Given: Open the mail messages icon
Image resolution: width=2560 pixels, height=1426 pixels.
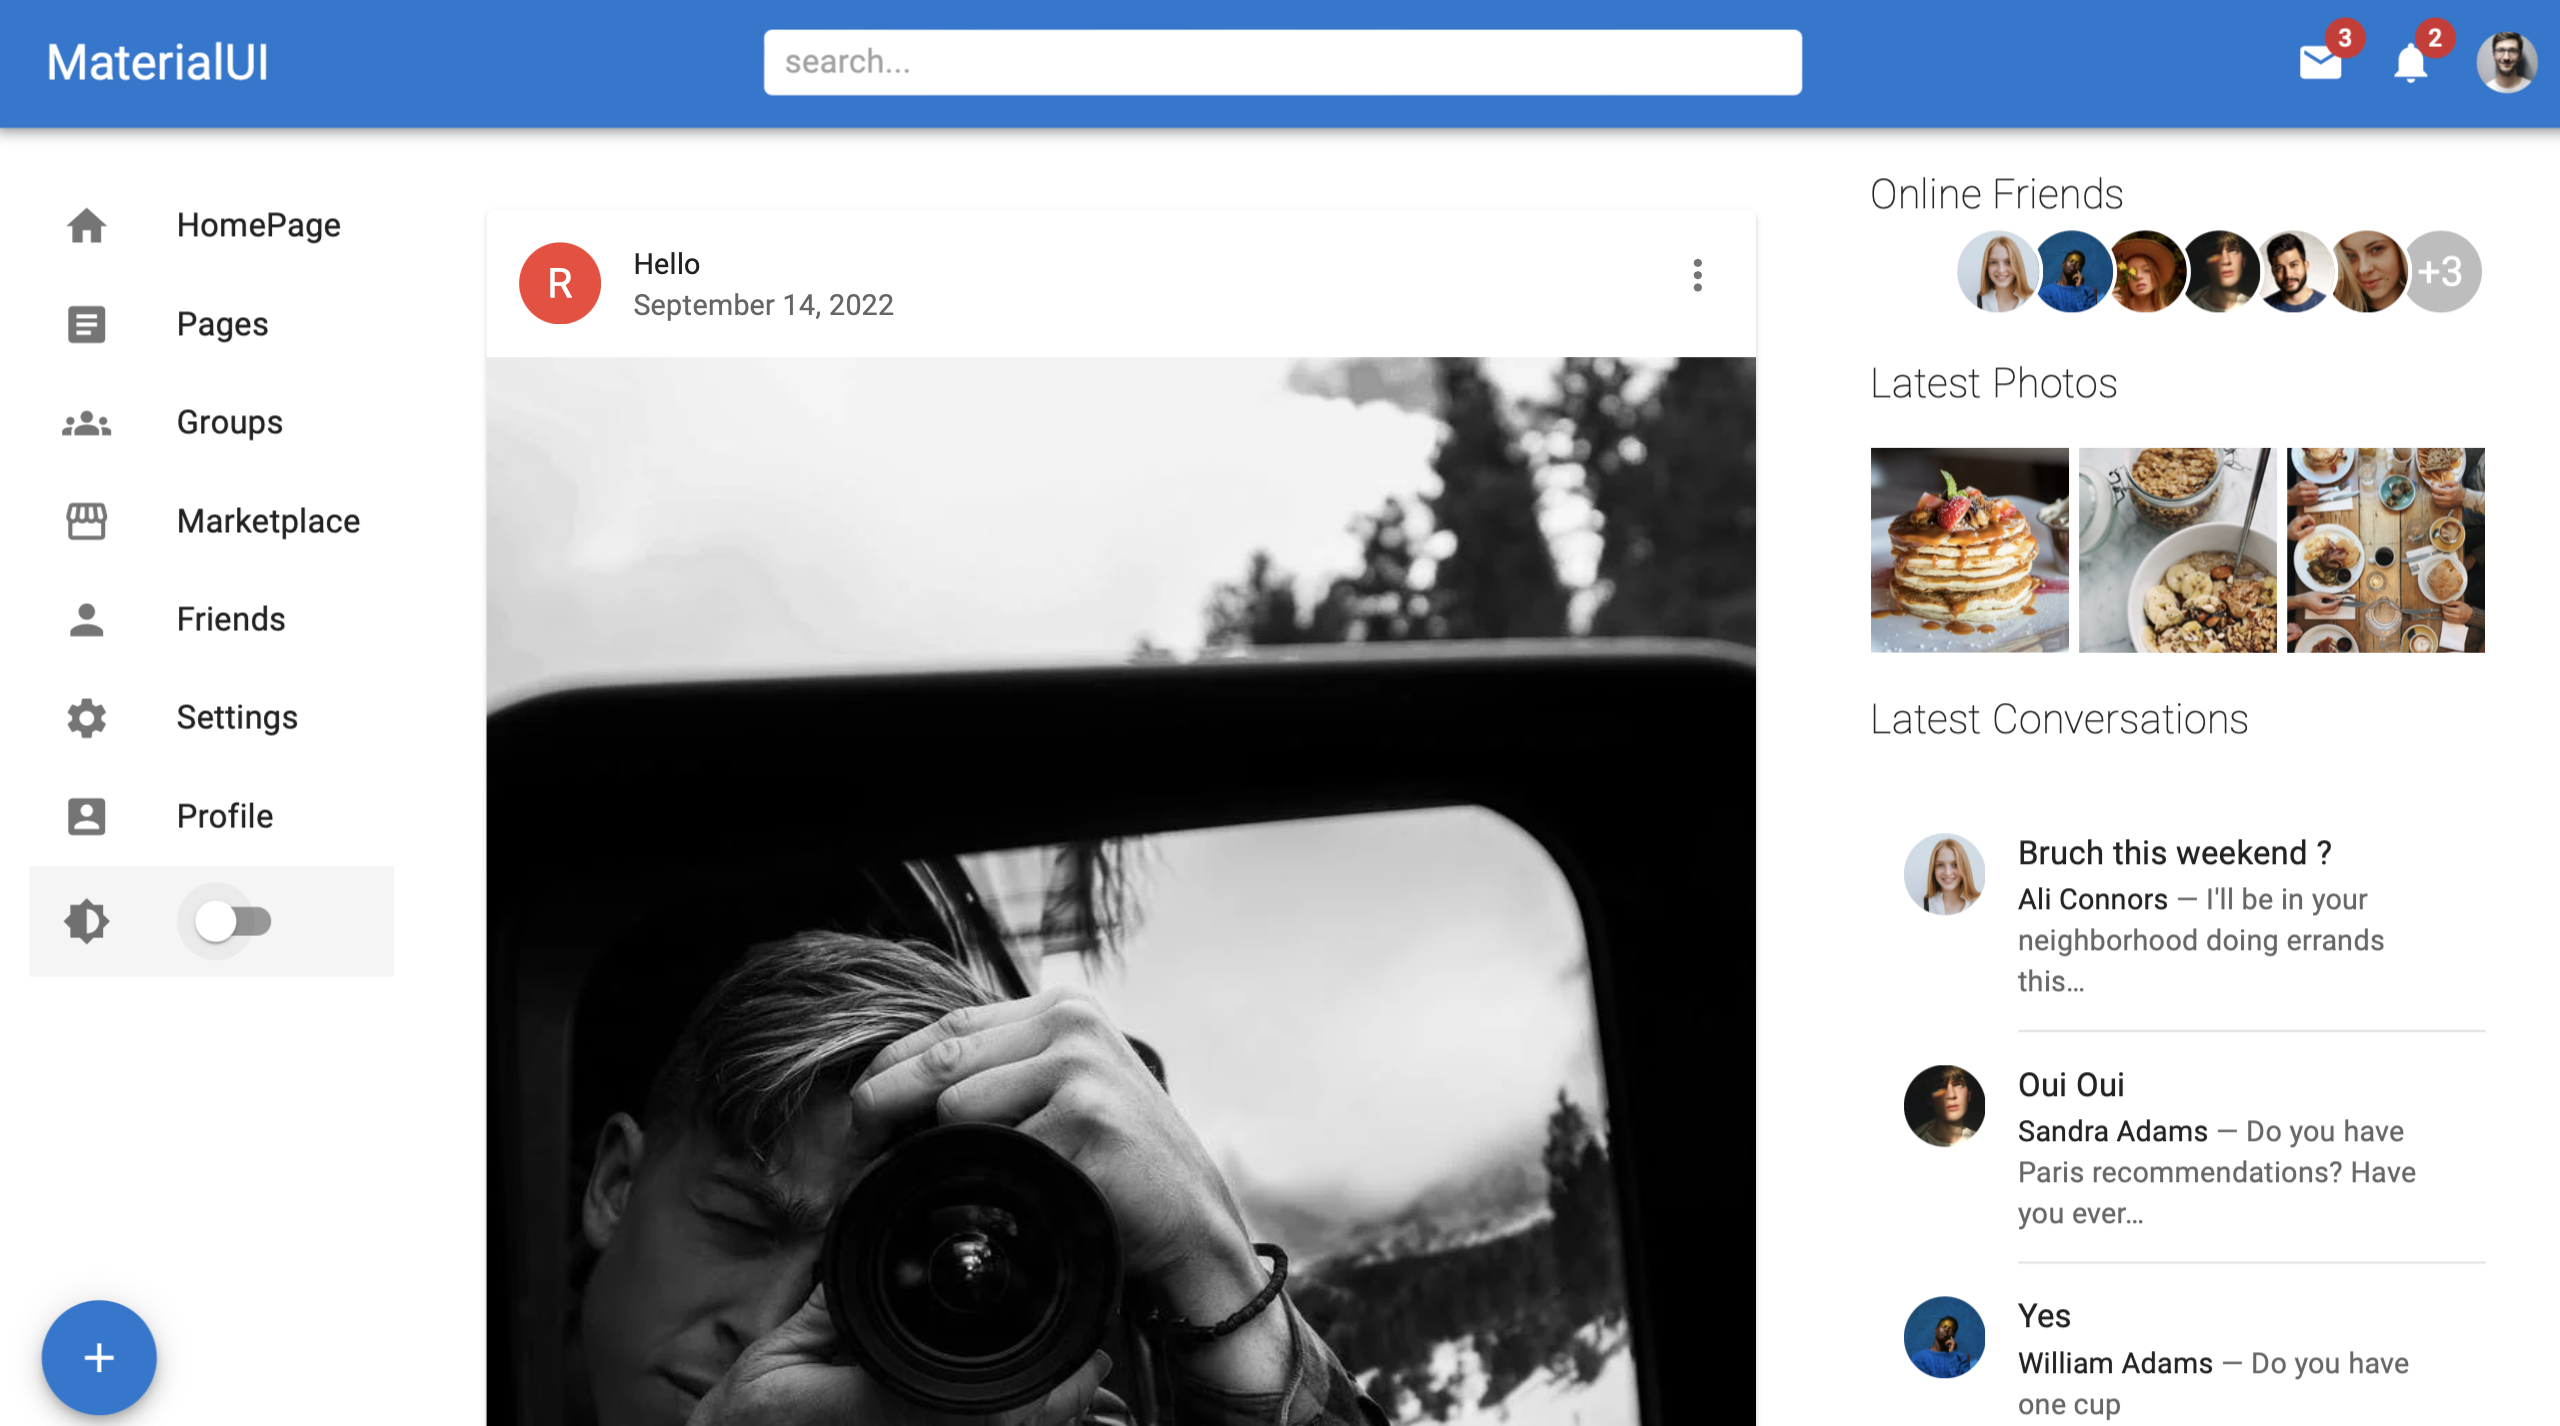Looking at the screenshot, I should [x=2320, y=64].
